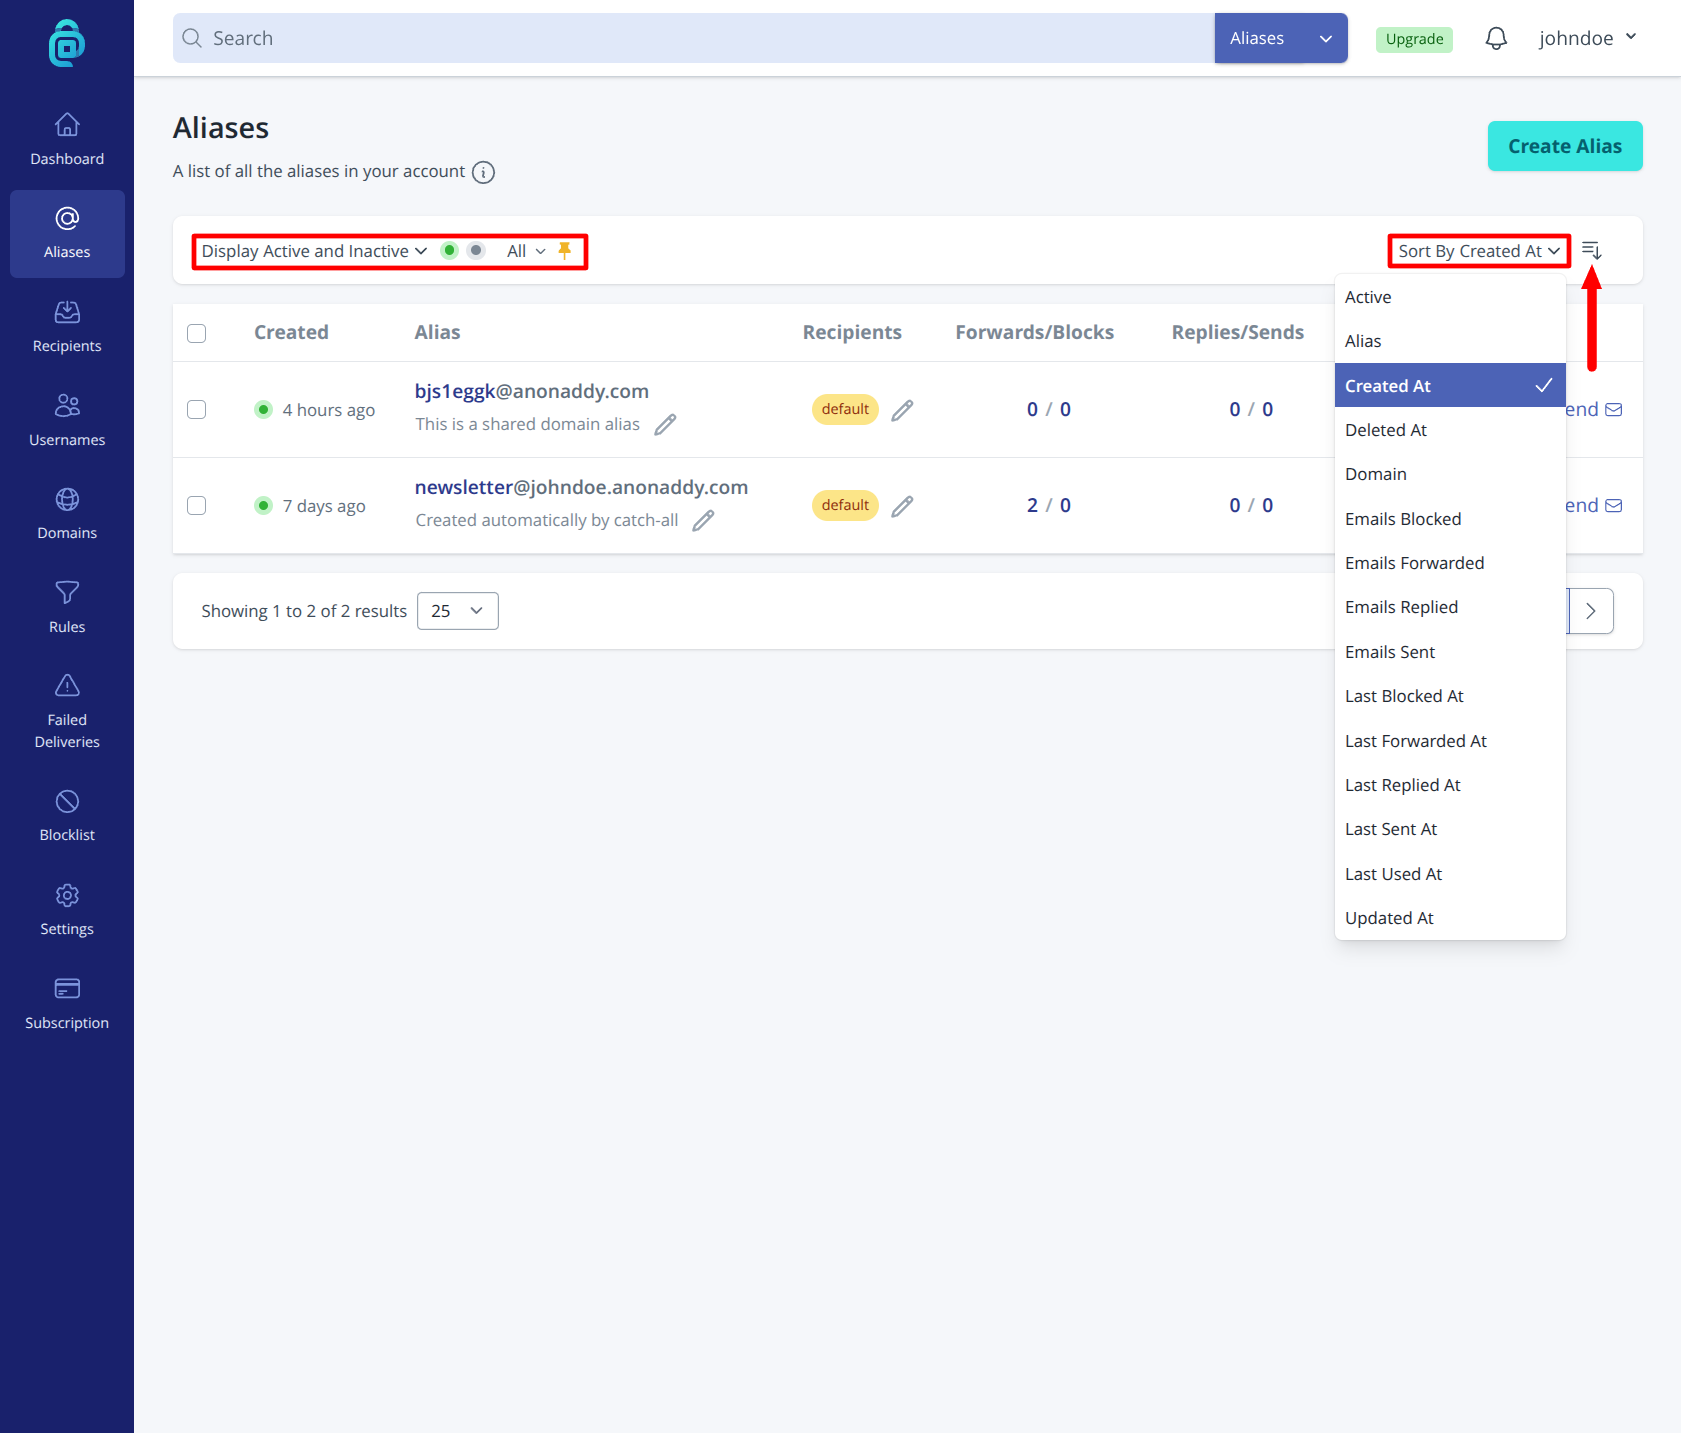Pick Emails Blocked sort option
The height and width of the screenshot is (1433, 1681).
tap(1450, 519)
